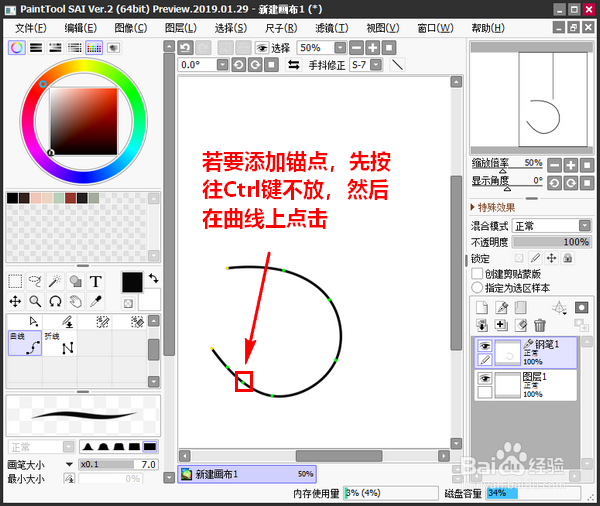600x506 pixels.
Task: Zoom out using navigator minus button
Action: tap(554, 165)
